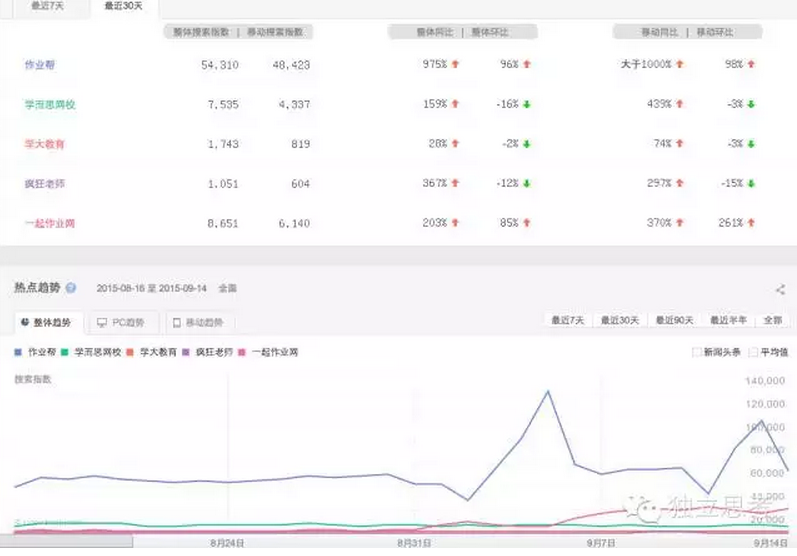The width and height of the screenshot is (797, 556).
Task: Switch to the top 最近7天 tab
Action: (x=44, y=6)
